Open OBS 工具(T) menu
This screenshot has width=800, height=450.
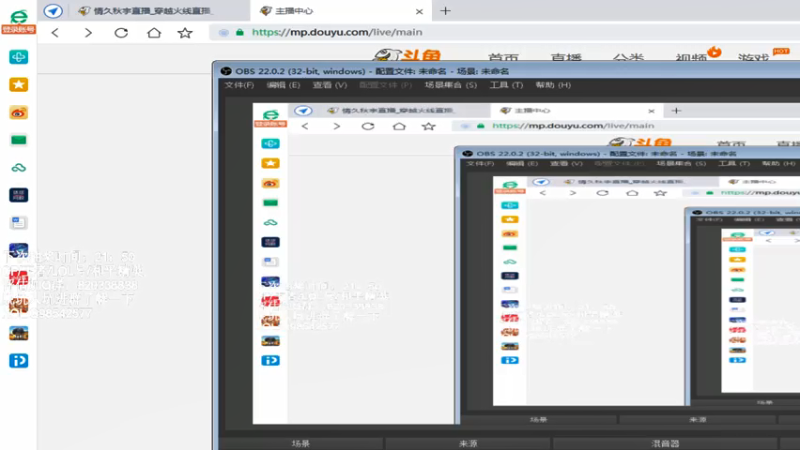click(x=506, y=85)
